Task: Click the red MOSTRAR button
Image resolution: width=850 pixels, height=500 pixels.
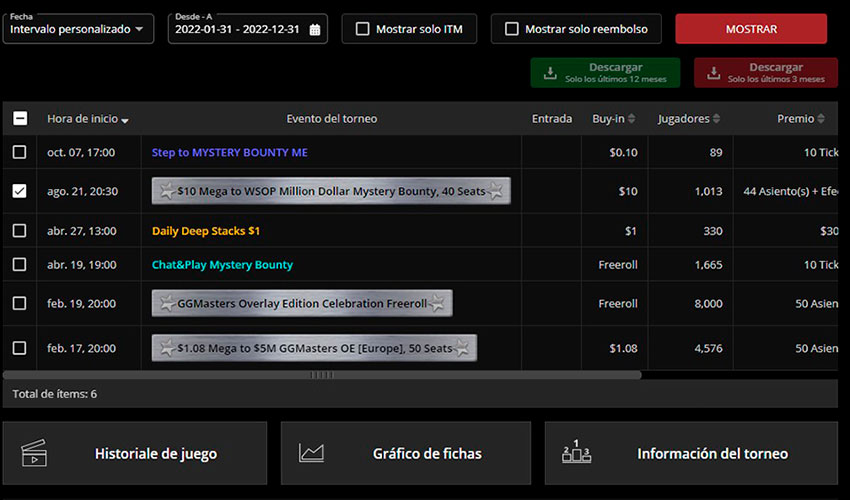Action: pos(751,29)
